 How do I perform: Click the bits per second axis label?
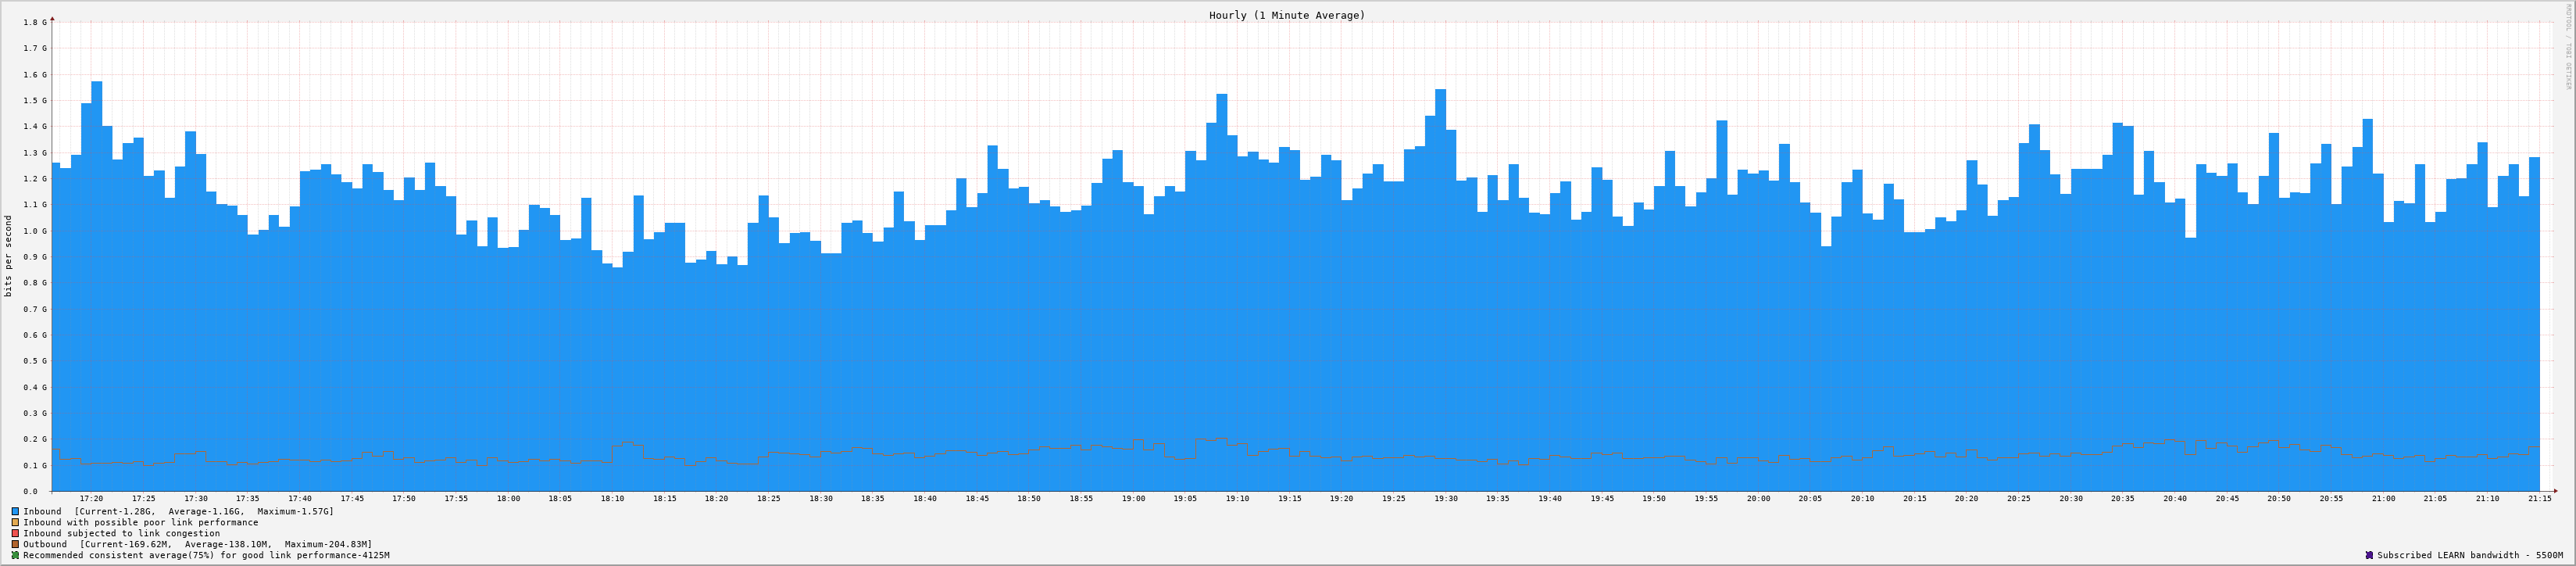9,256
